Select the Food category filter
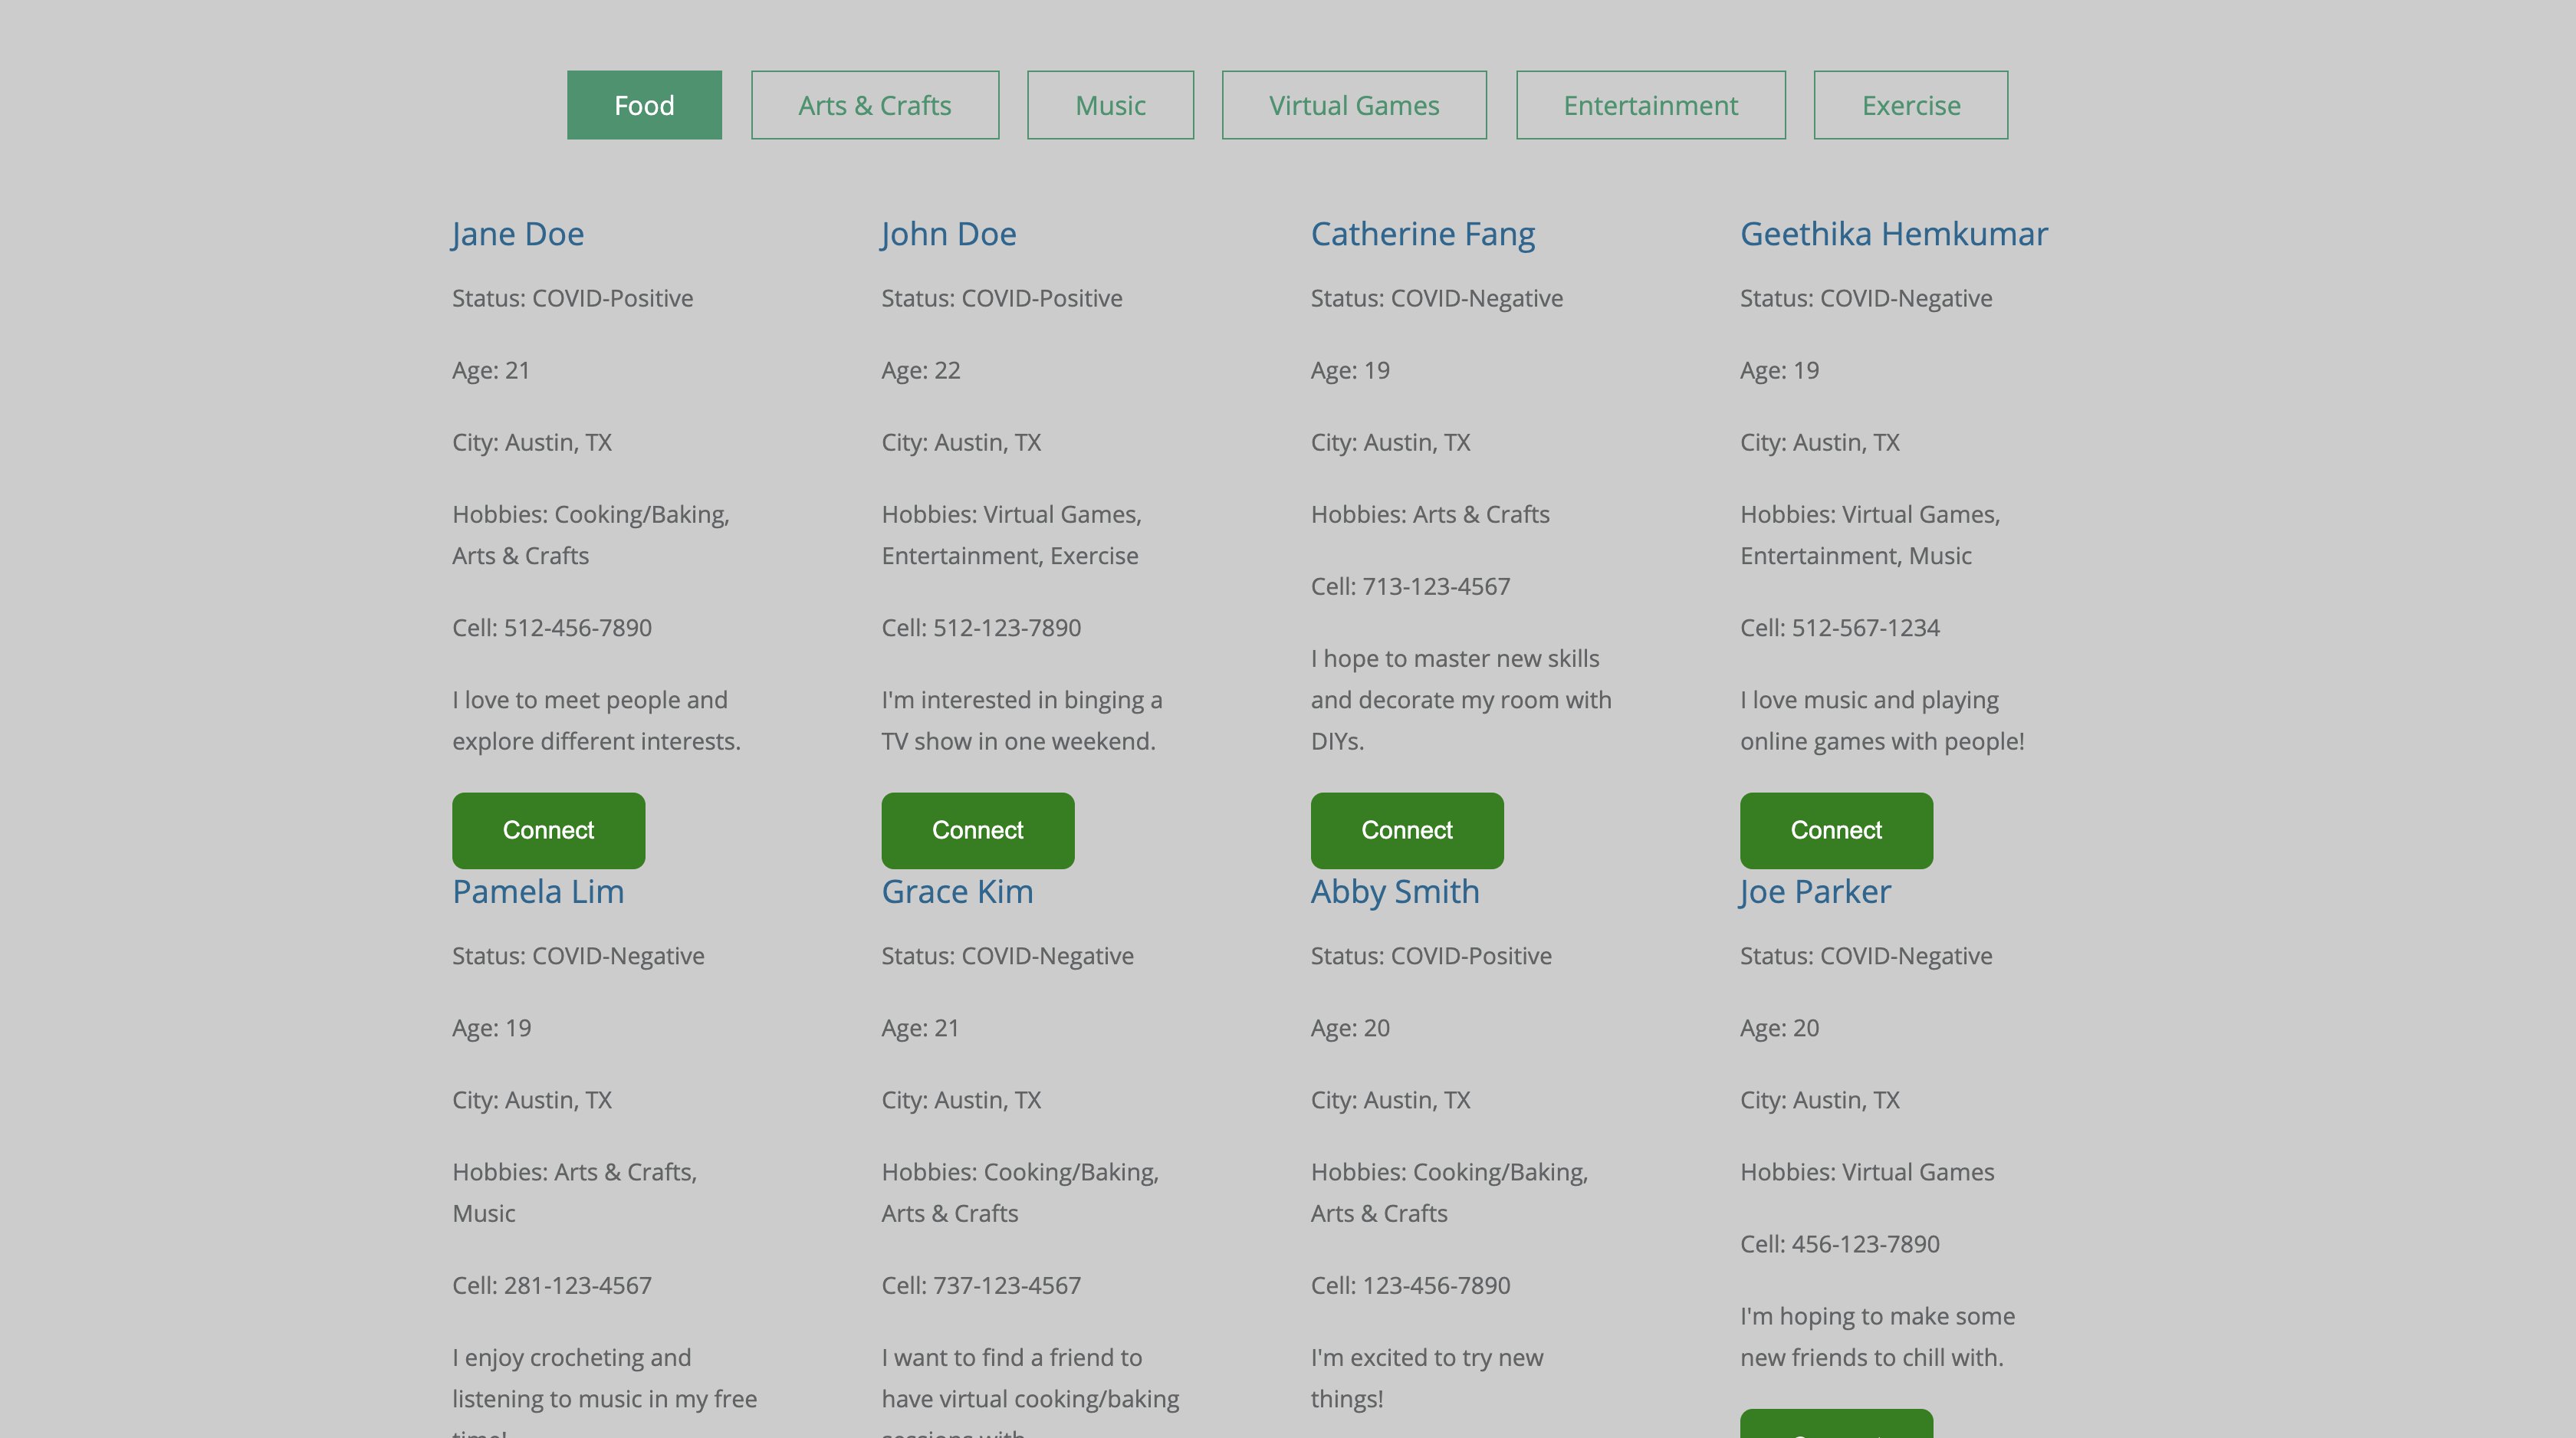2576x1438 pixels. (x=644, y=105)
